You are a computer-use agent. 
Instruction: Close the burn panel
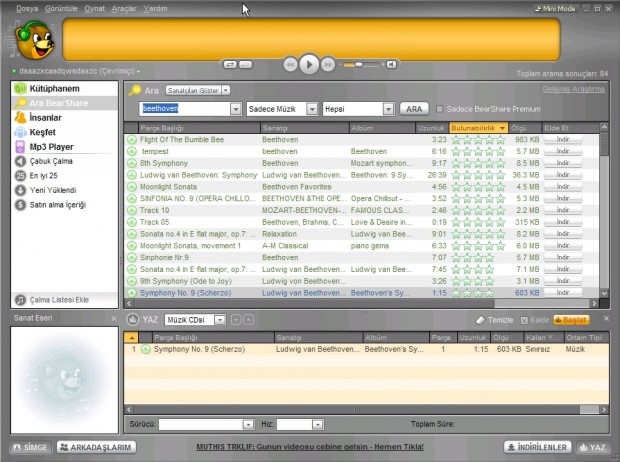(x=606, y=318)
